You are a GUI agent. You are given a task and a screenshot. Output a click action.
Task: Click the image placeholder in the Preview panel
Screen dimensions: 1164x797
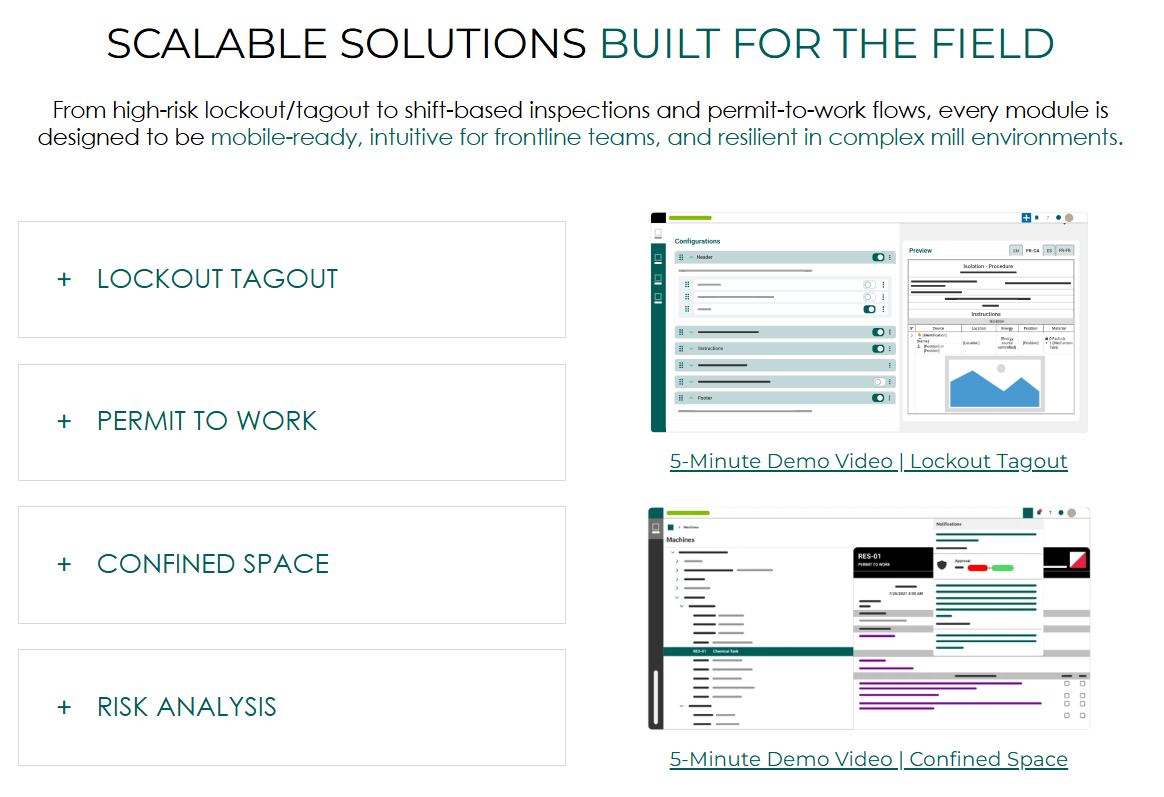click(994, 382)
